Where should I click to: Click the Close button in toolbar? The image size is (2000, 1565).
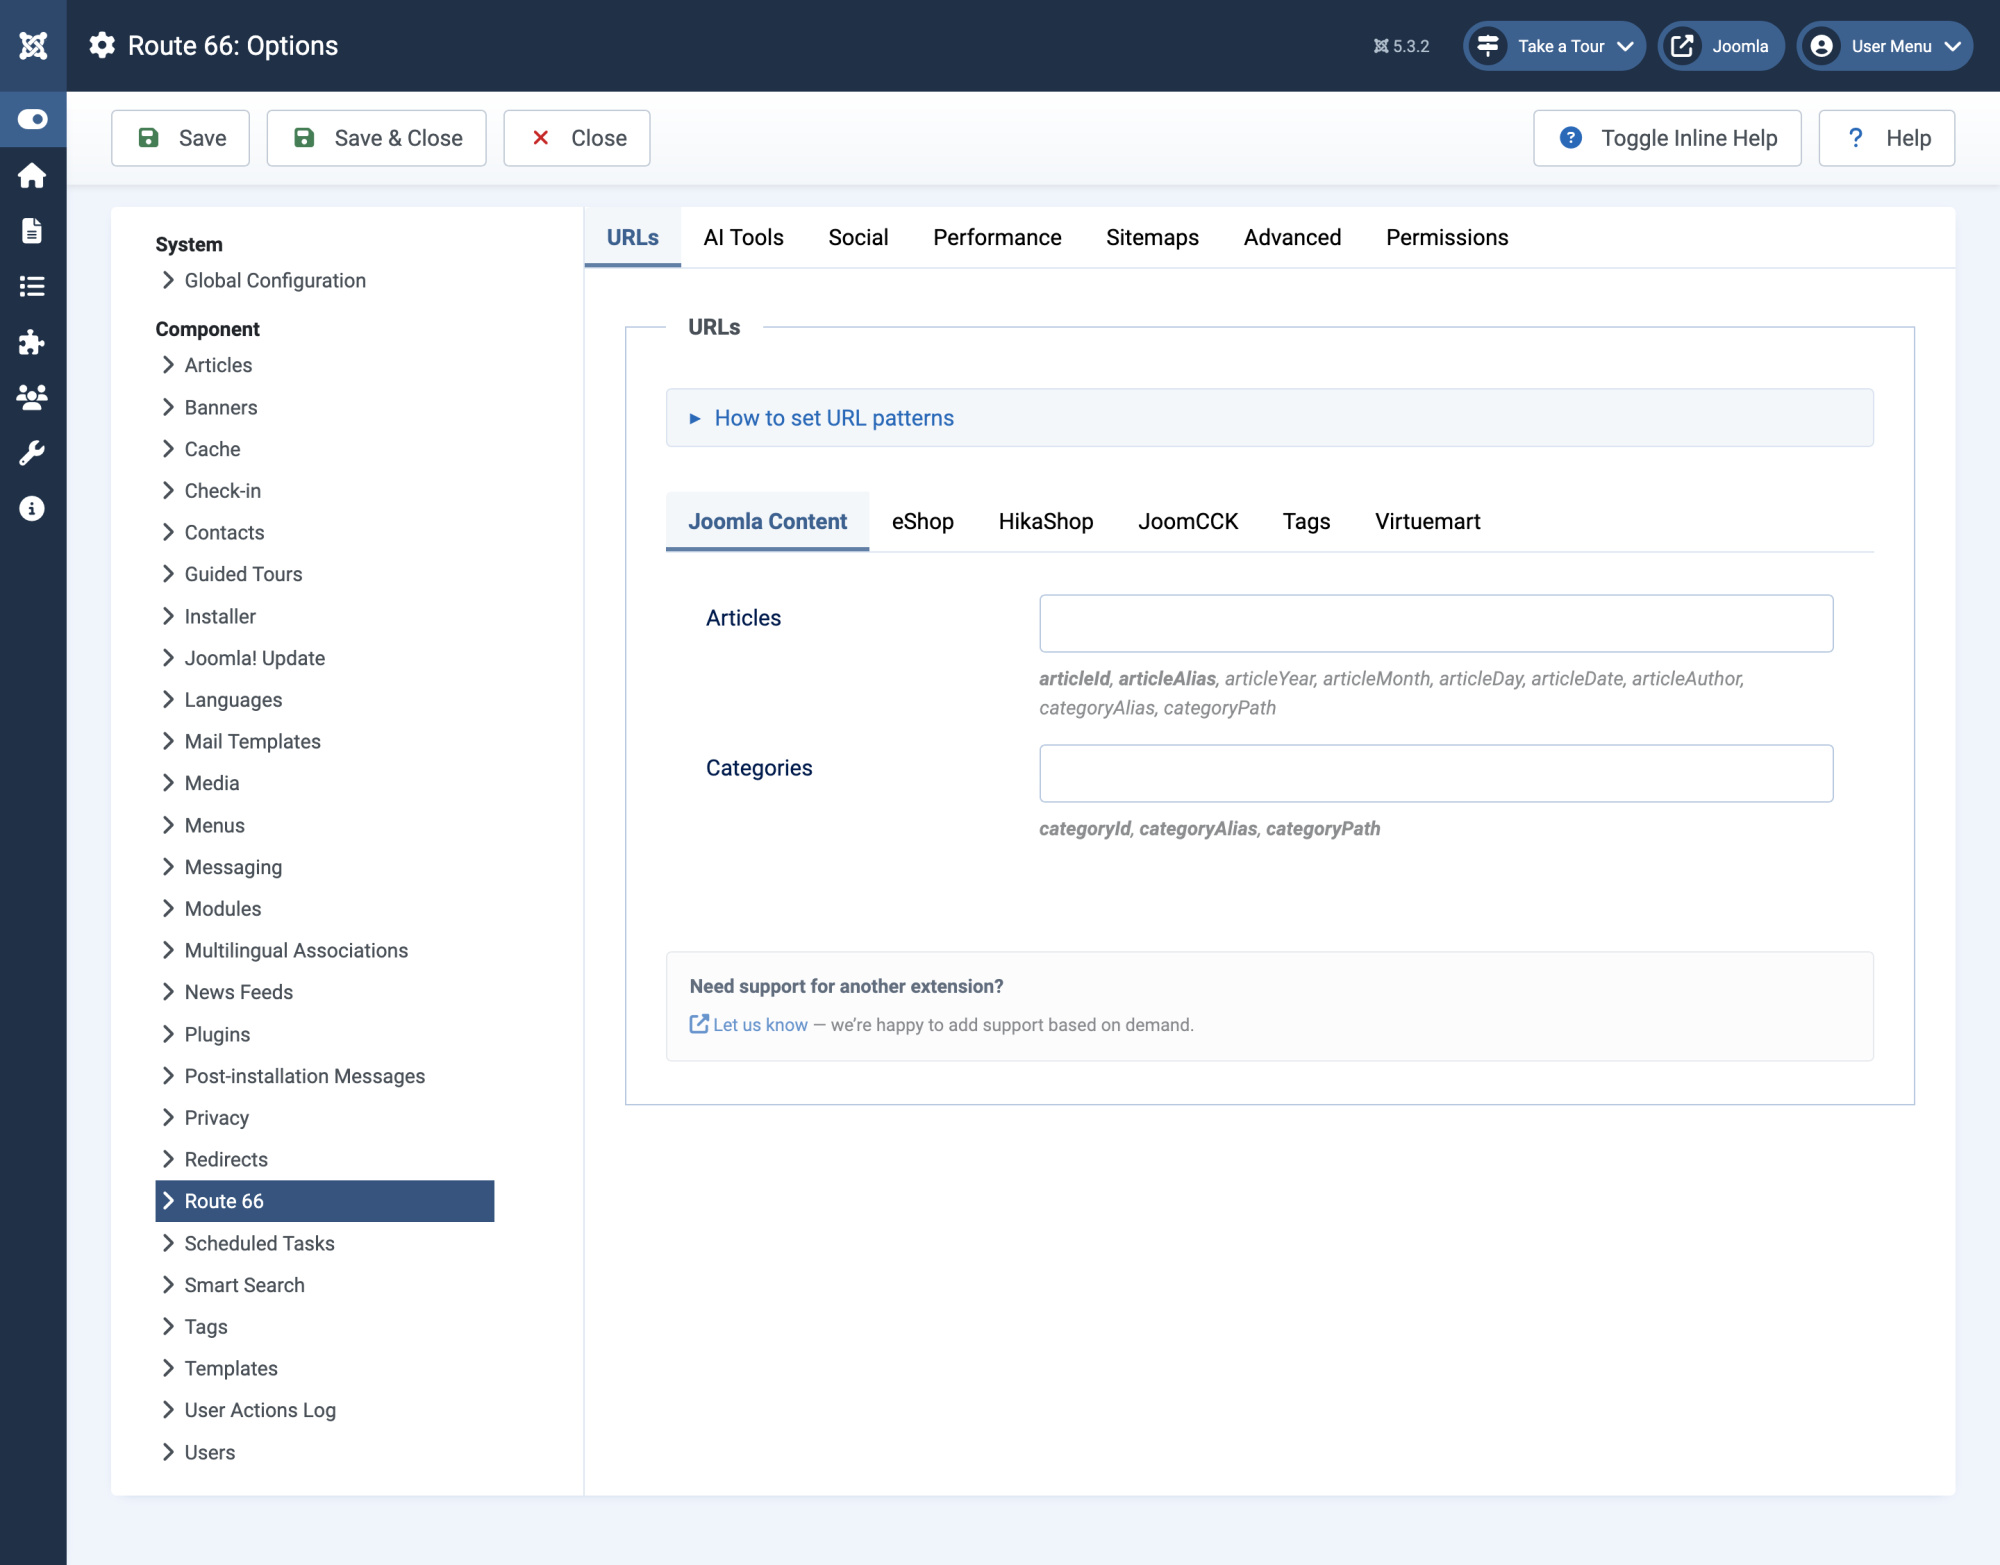pyautogui.click(x=577, y=138)
